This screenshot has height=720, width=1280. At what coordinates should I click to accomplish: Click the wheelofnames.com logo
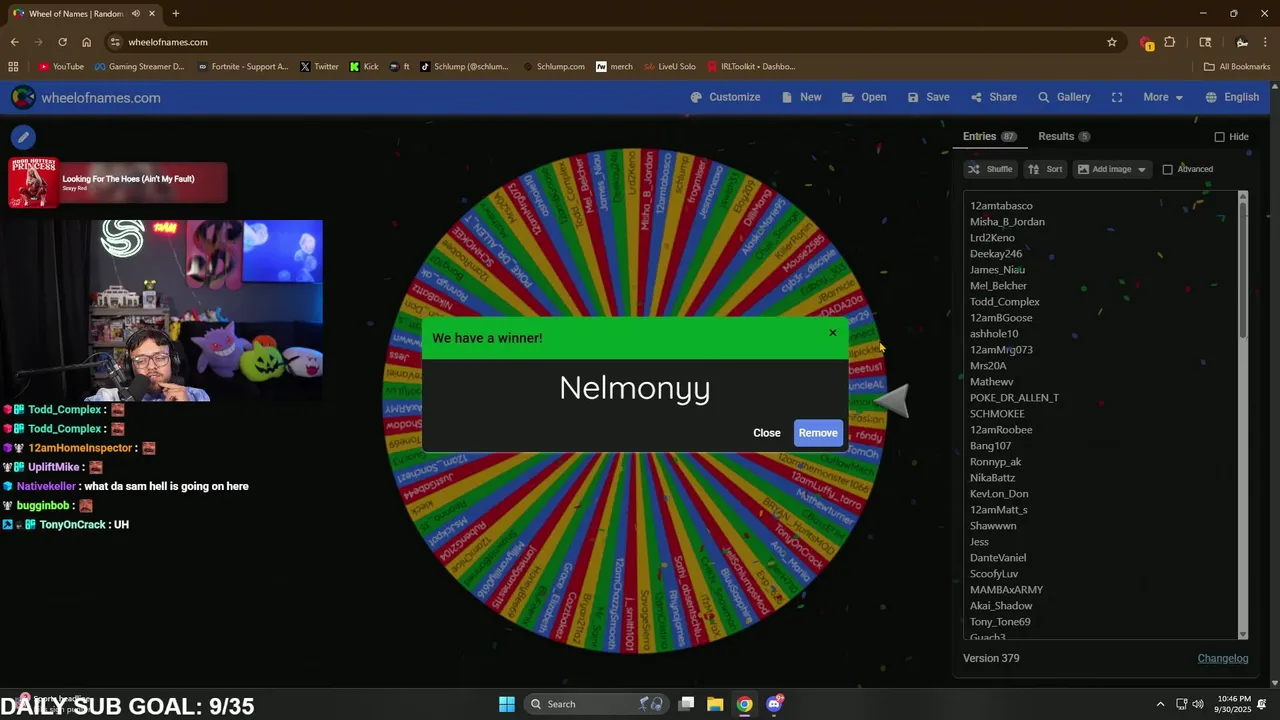click(x=86, y=97)
